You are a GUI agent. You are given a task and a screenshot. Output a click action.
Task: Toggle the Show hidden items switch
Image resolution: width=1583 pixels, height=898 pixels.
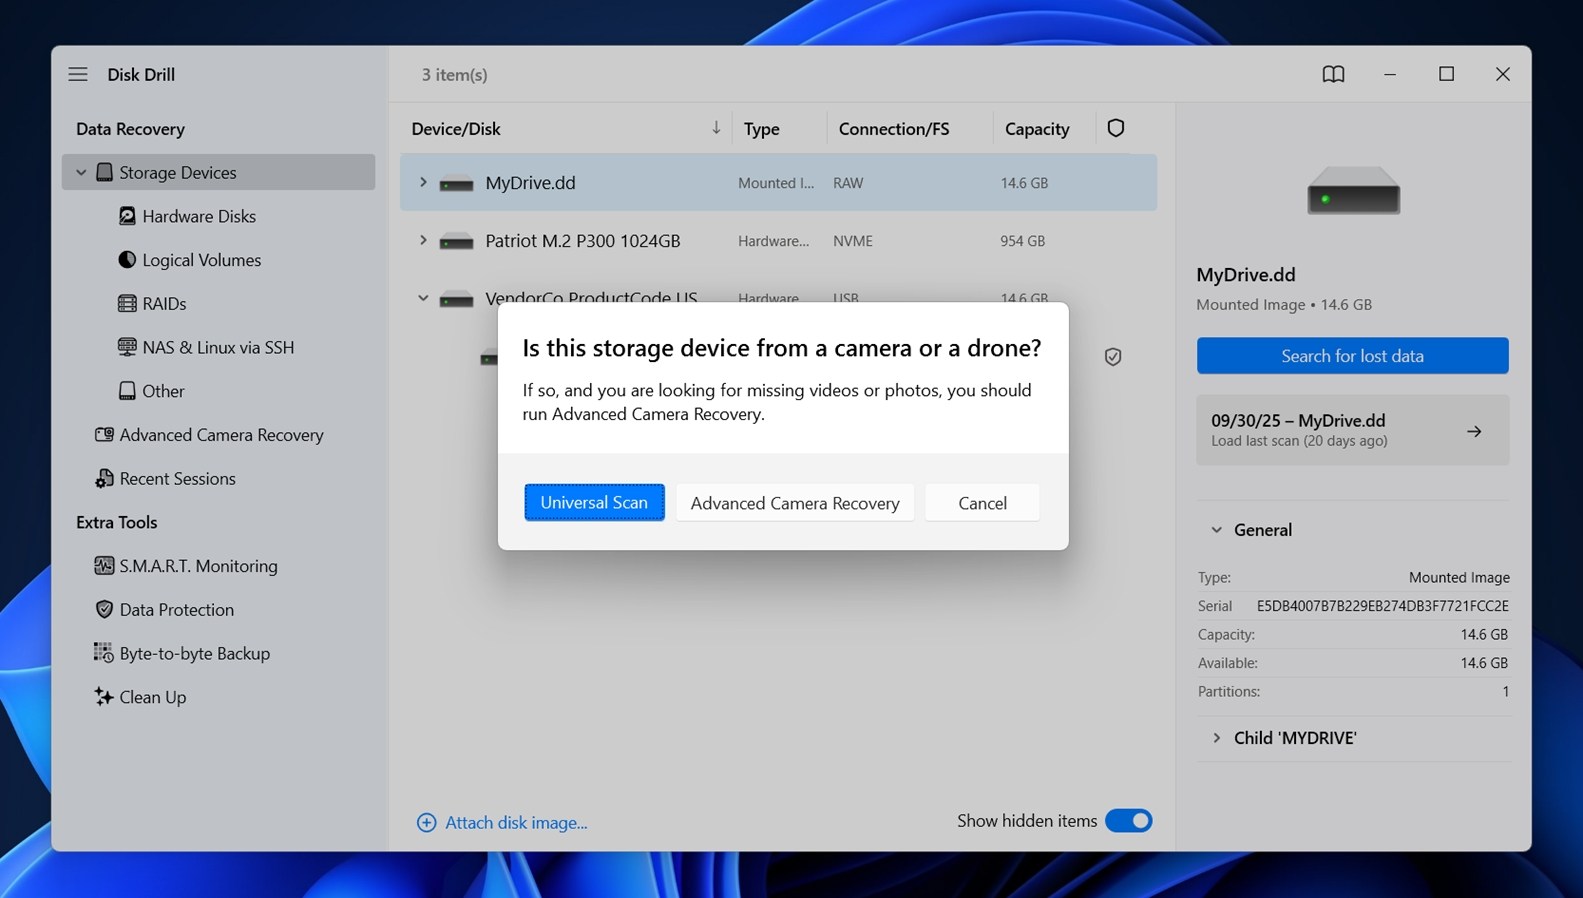point(1129,821)
